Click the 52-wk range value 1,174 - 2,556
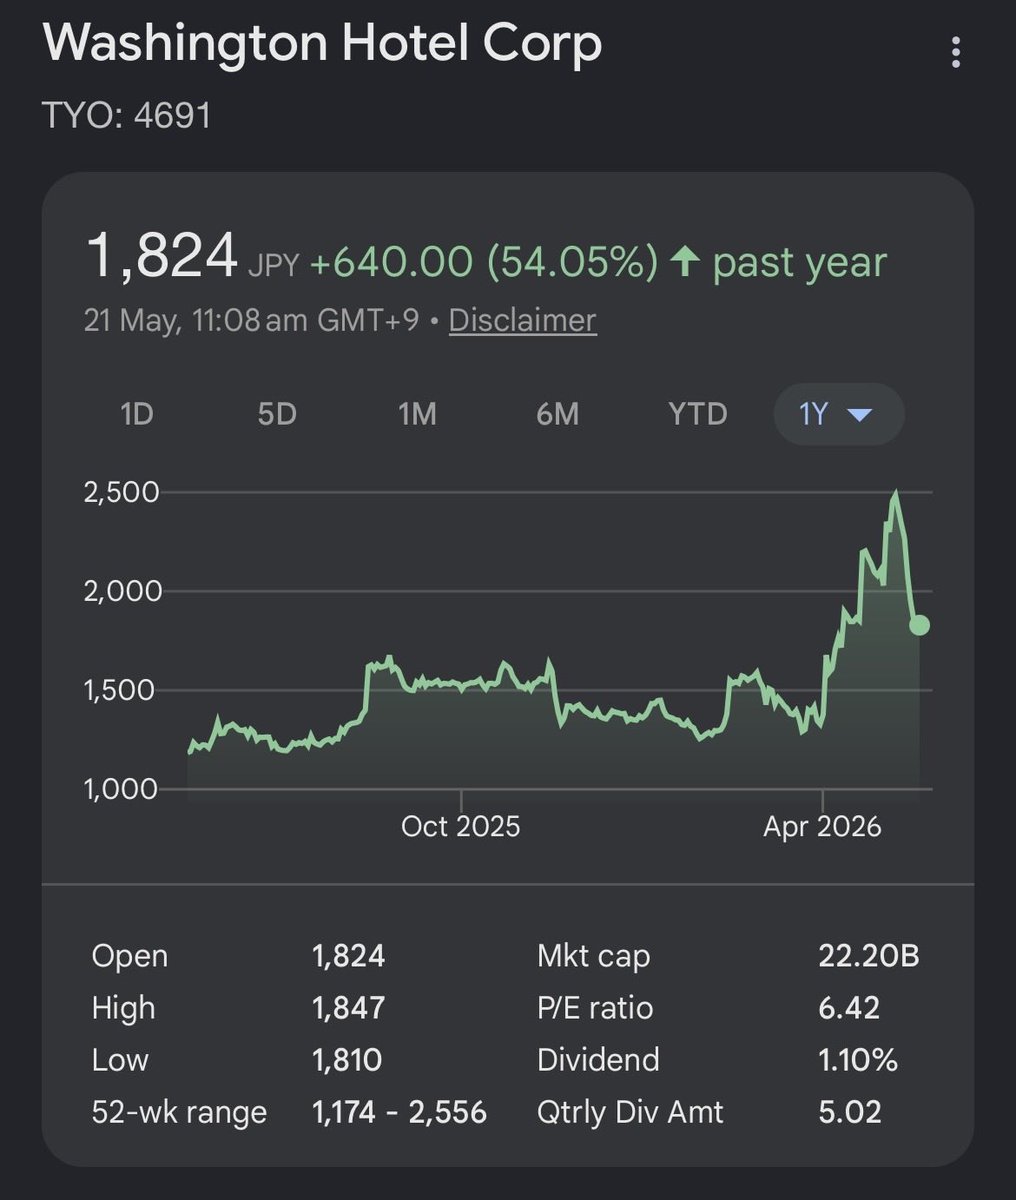 coord(399,1112)
